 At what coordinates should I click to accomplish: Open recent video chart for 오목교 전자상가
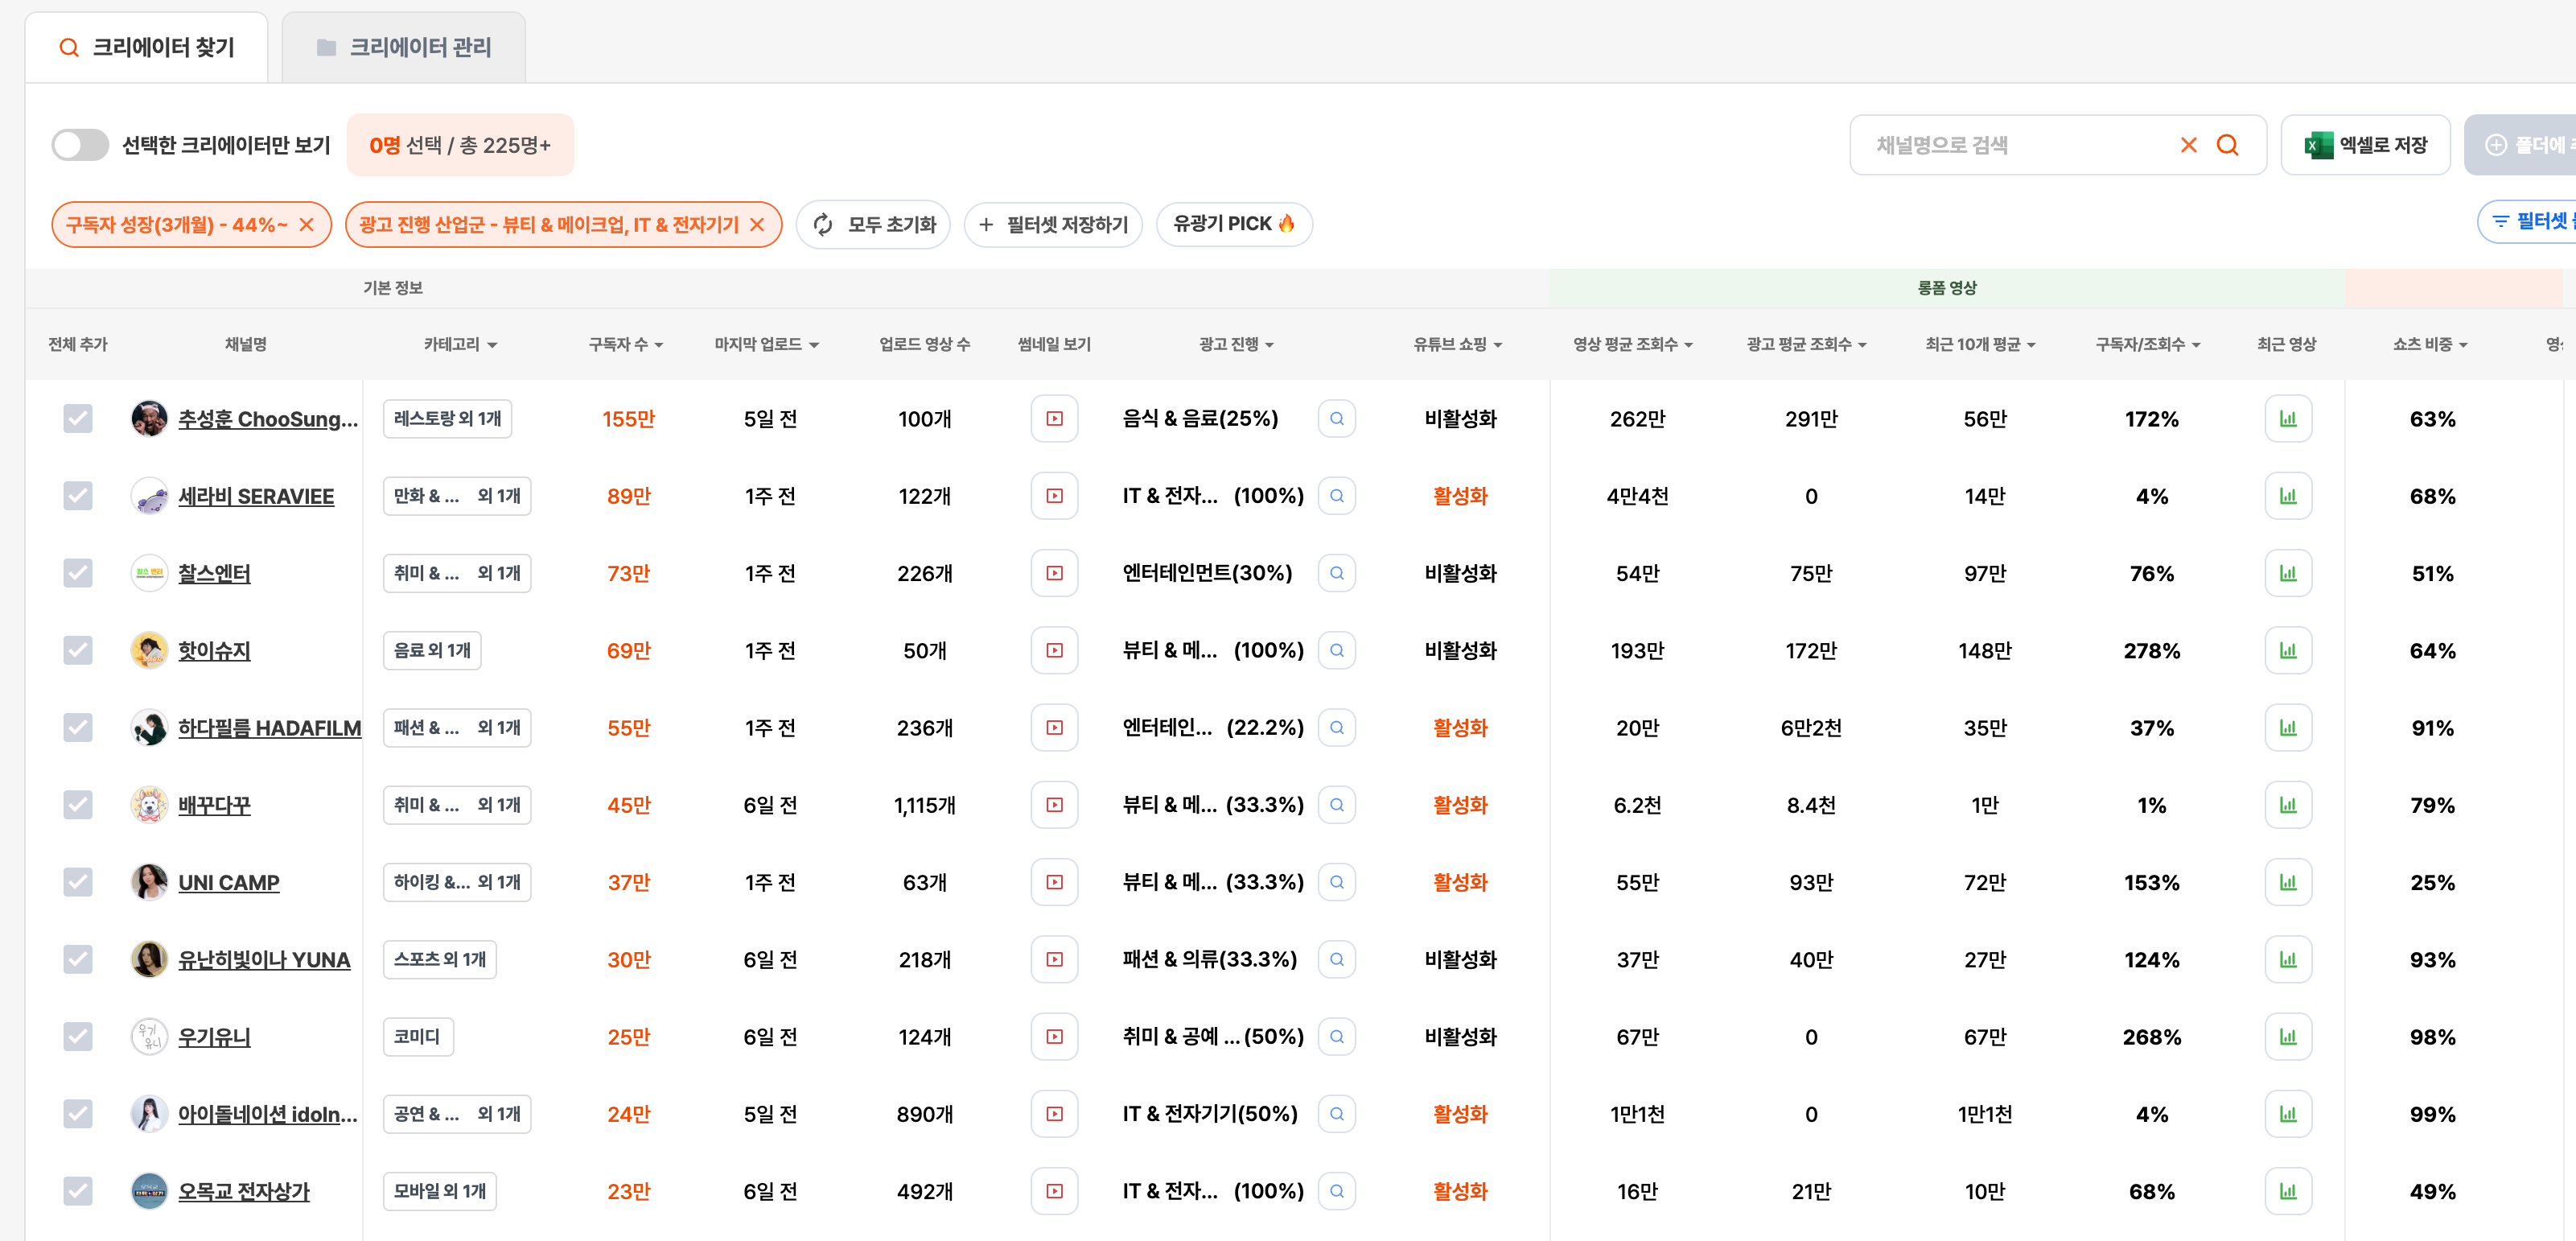[x=2287, y=1191]
